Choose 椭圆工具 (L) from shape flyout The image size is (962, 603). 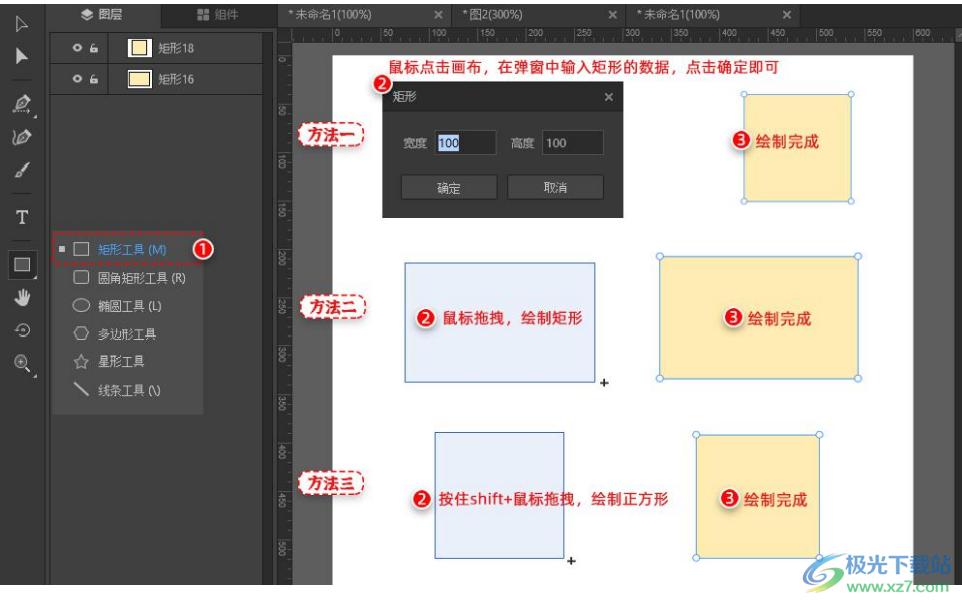(128, 306)
